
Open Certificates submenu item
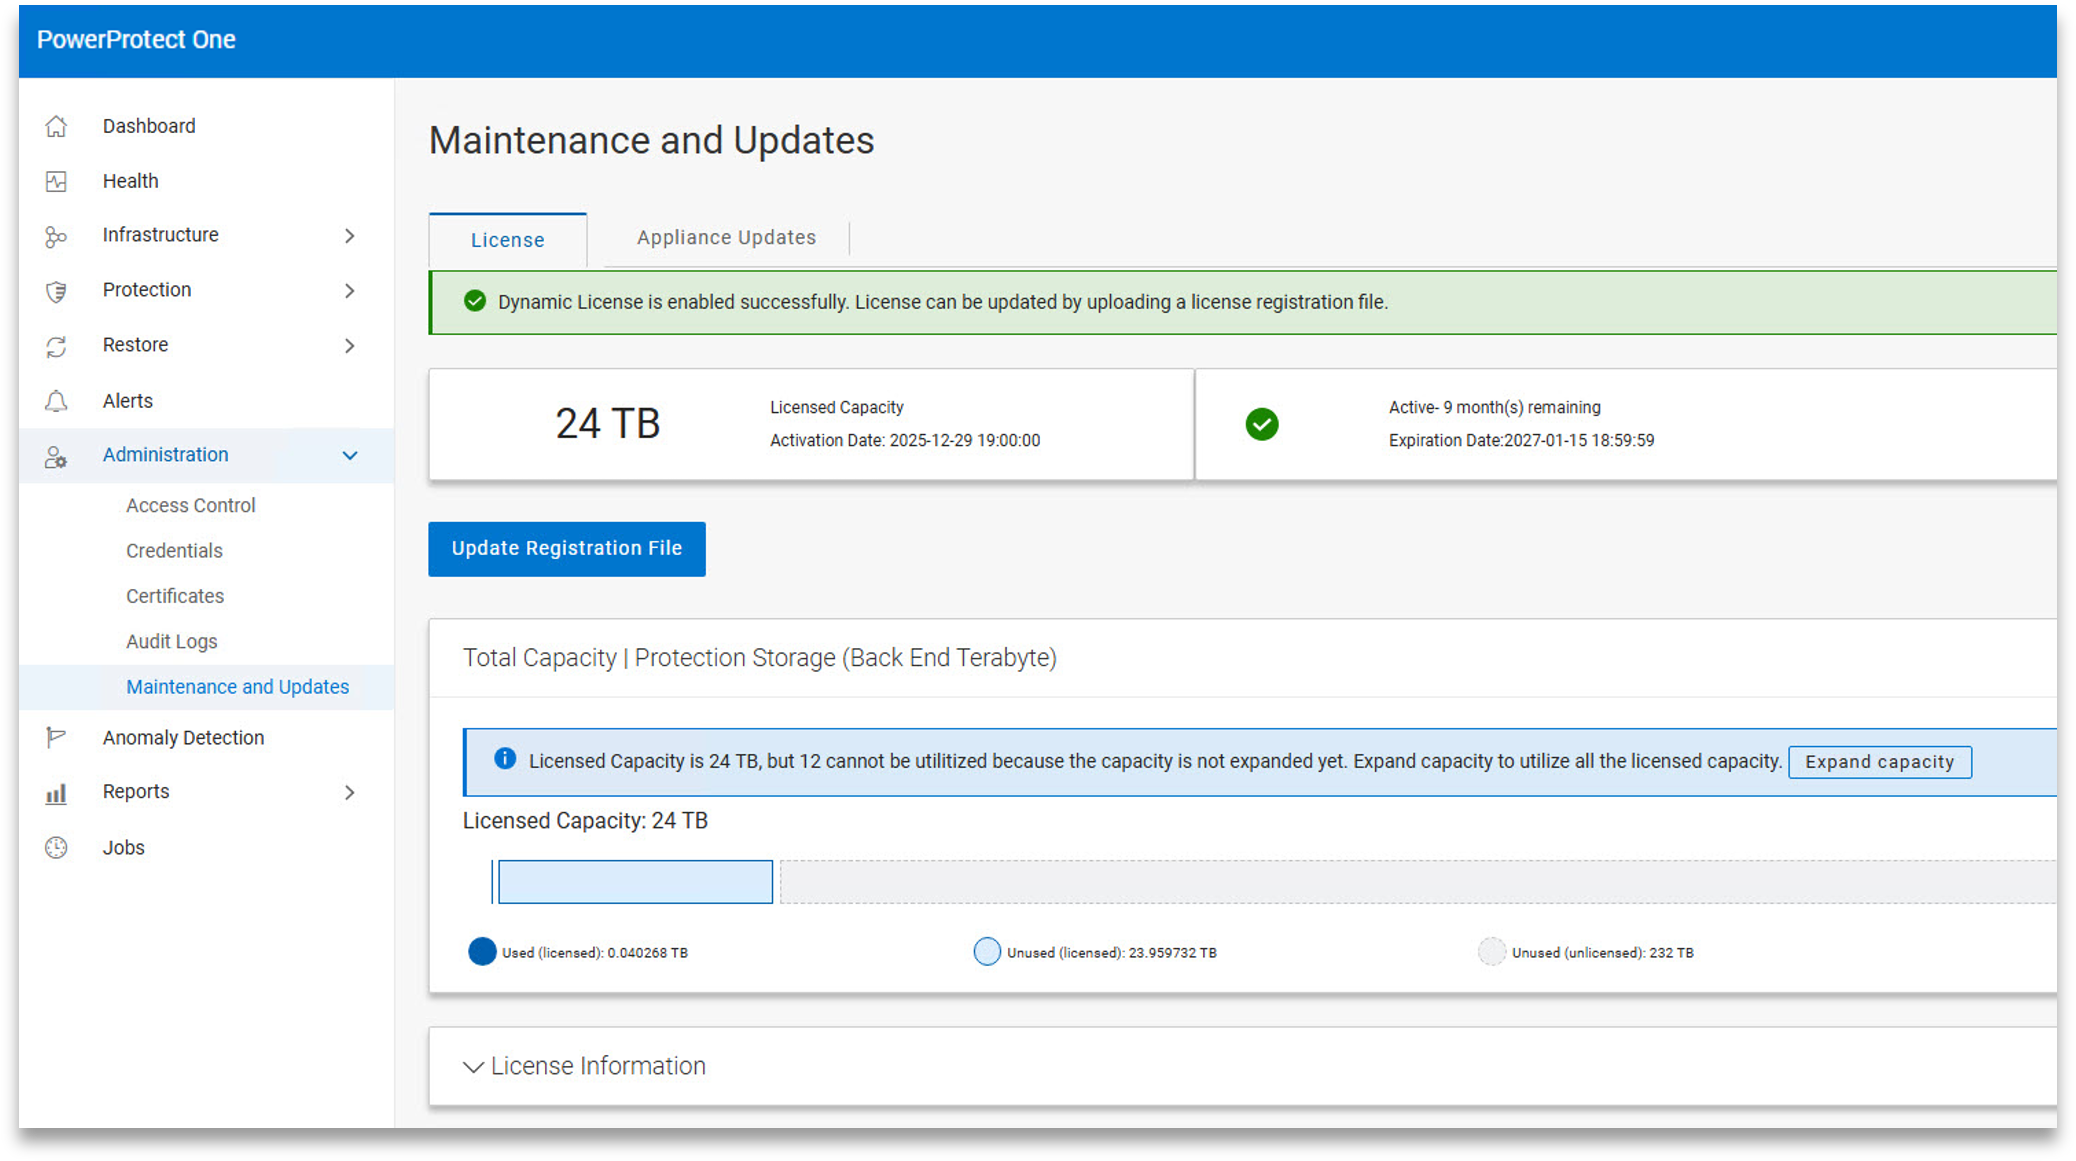coord(175,596)
